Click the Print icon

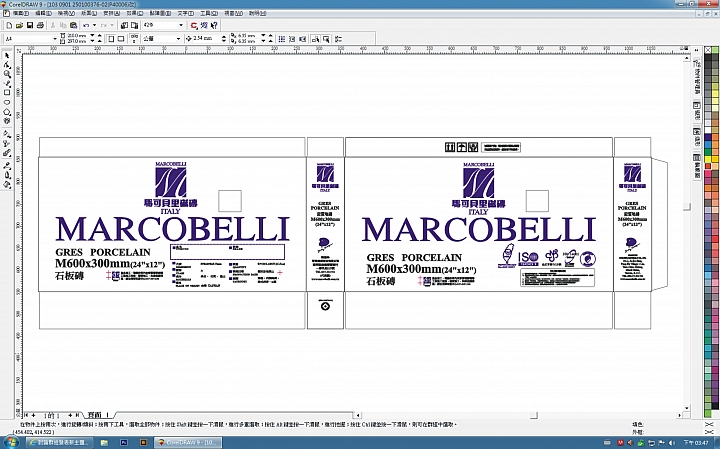pos(40,25)
